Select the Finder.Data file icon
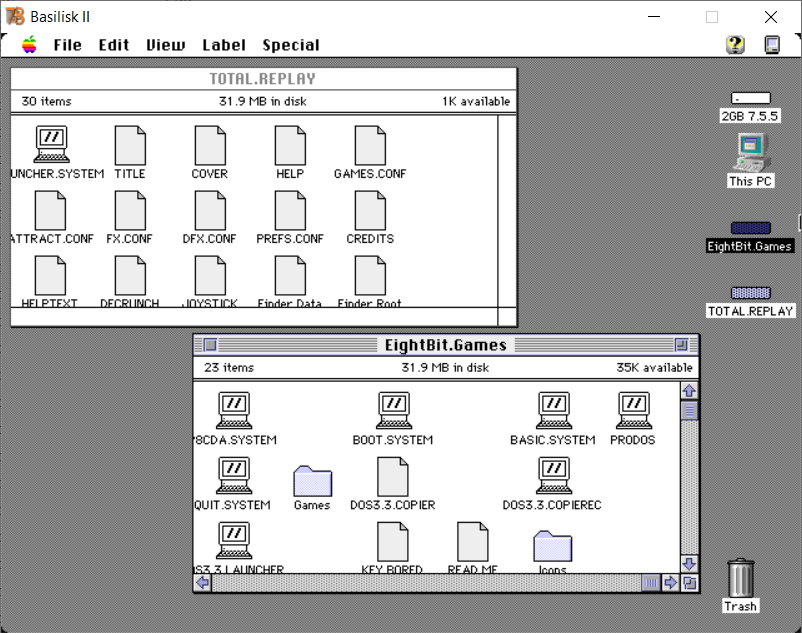The image size is (802, 633). pyautogui.click(x=290, y=275)
